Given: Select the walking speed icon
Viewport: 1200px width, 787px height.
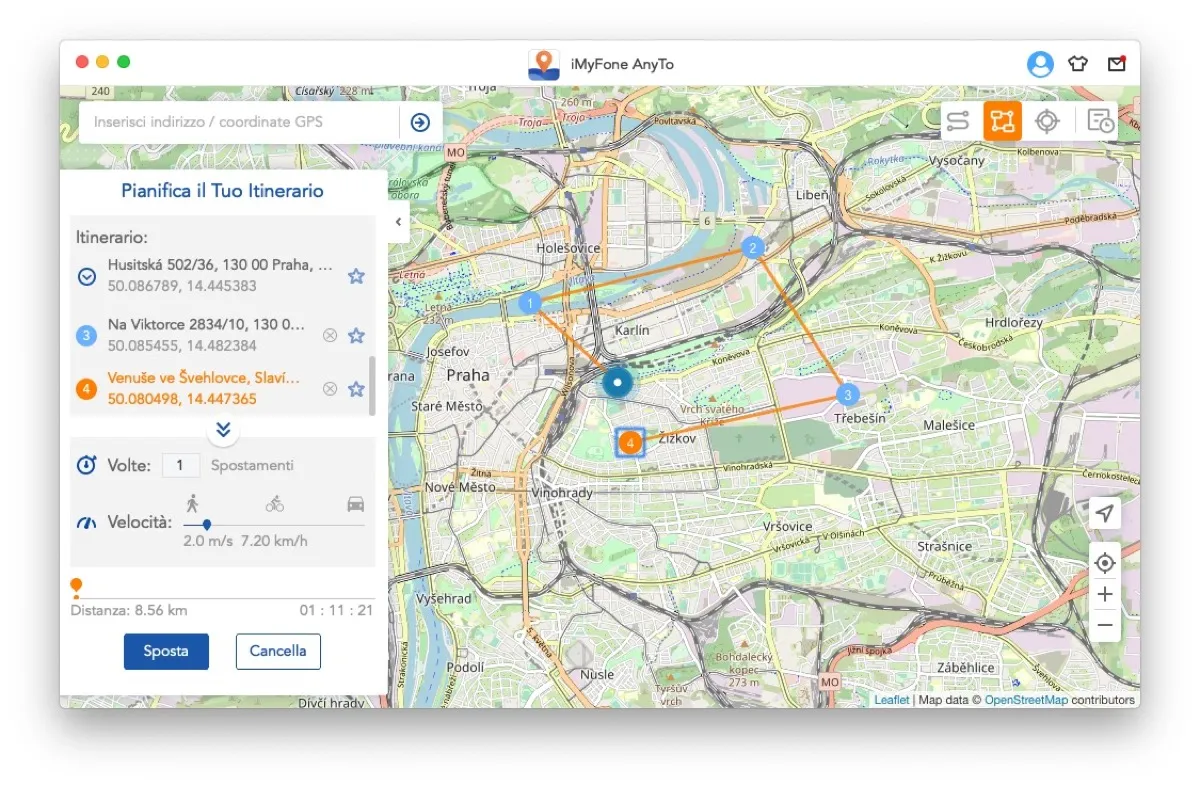Looking at the screenshot, I should click(193, 504).
